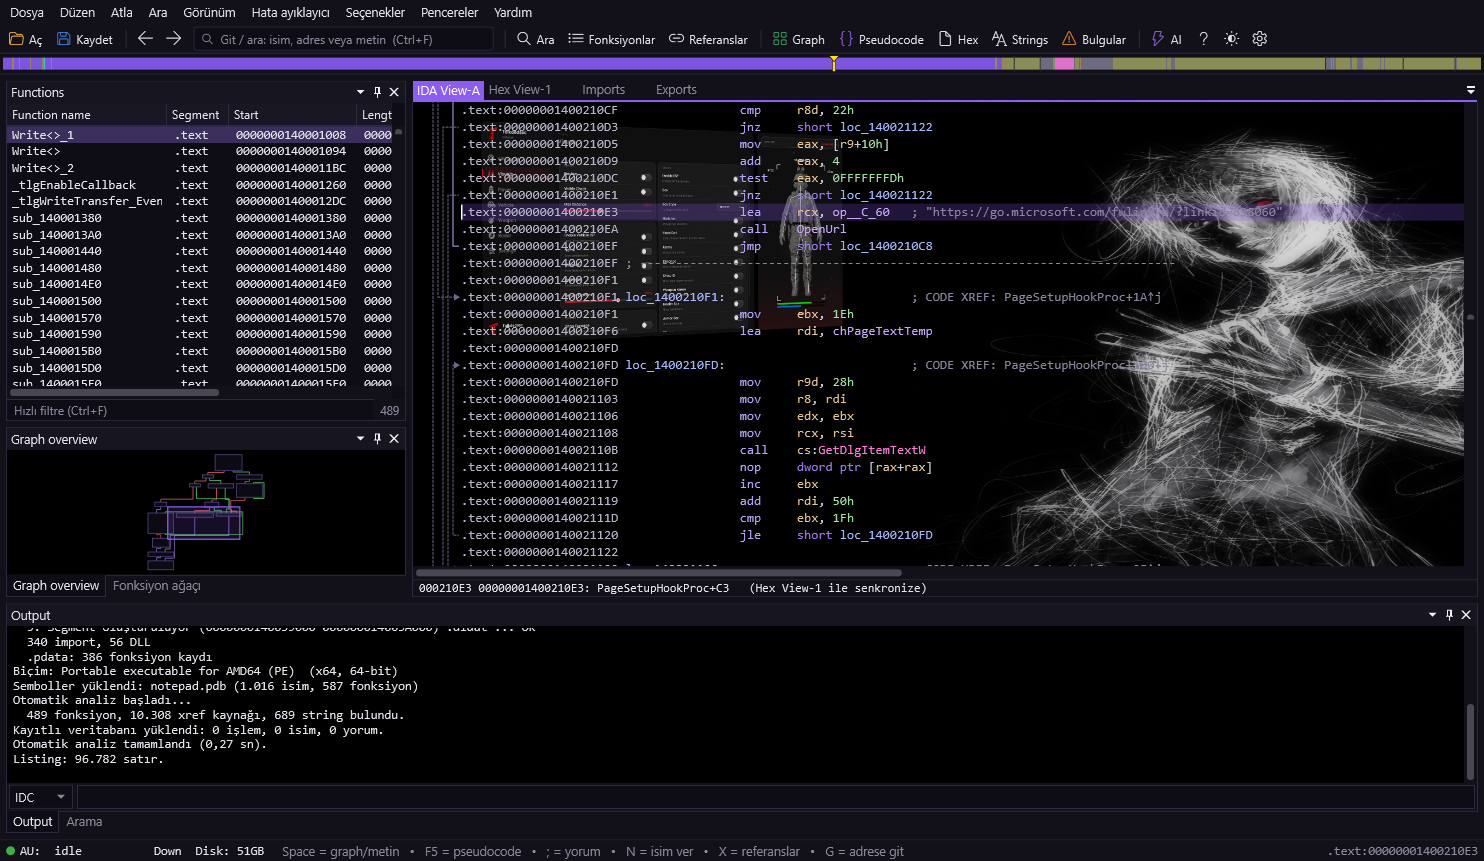
Task: Open the Strings toolbar button
Action: coord(1020,39)
